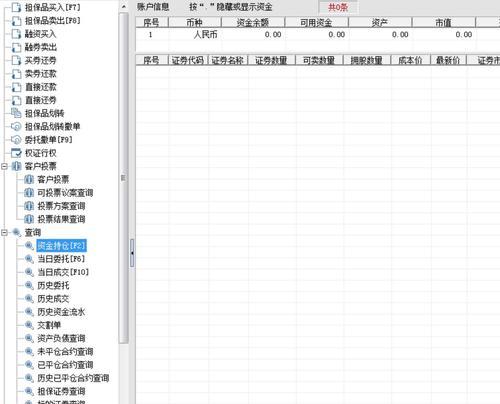The height and width of the screenshot is (404, 500).
Task: Open 未平仓合约查询 item
Action: [x=65, y=352]
